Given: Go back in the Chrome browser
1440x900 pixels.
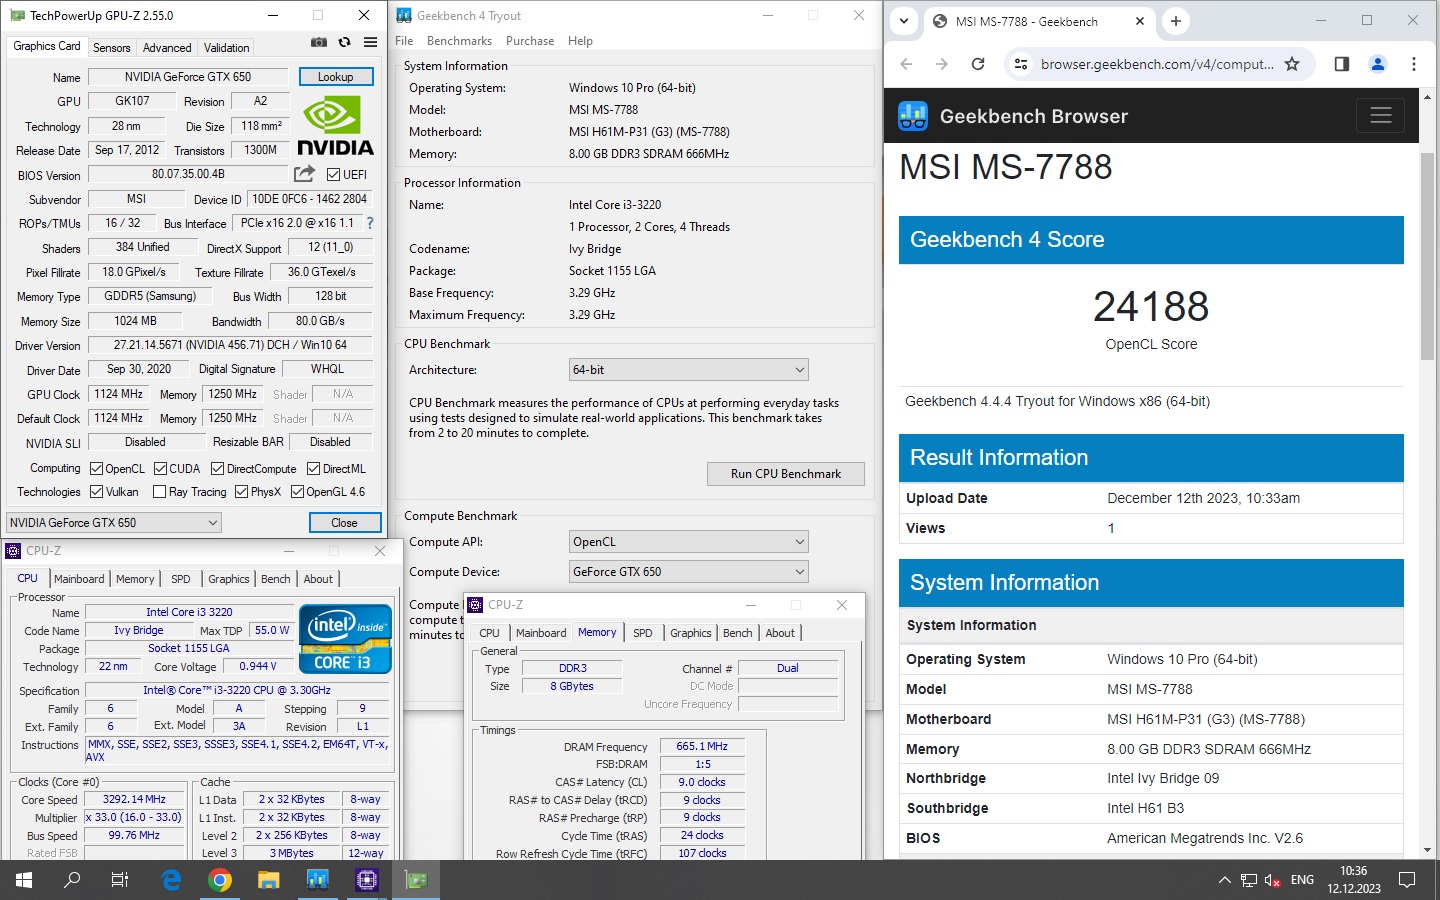Looking at the screenshot, I should pyautogui.click(x=906, y=64).
